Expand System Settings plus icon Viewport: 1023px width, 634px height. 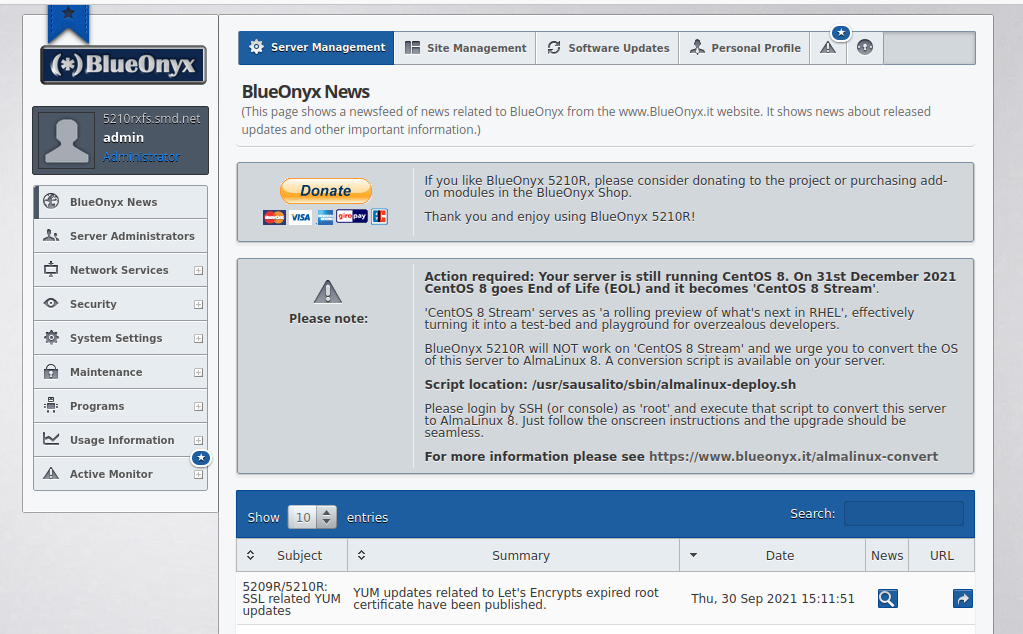[x=198, y=339]
